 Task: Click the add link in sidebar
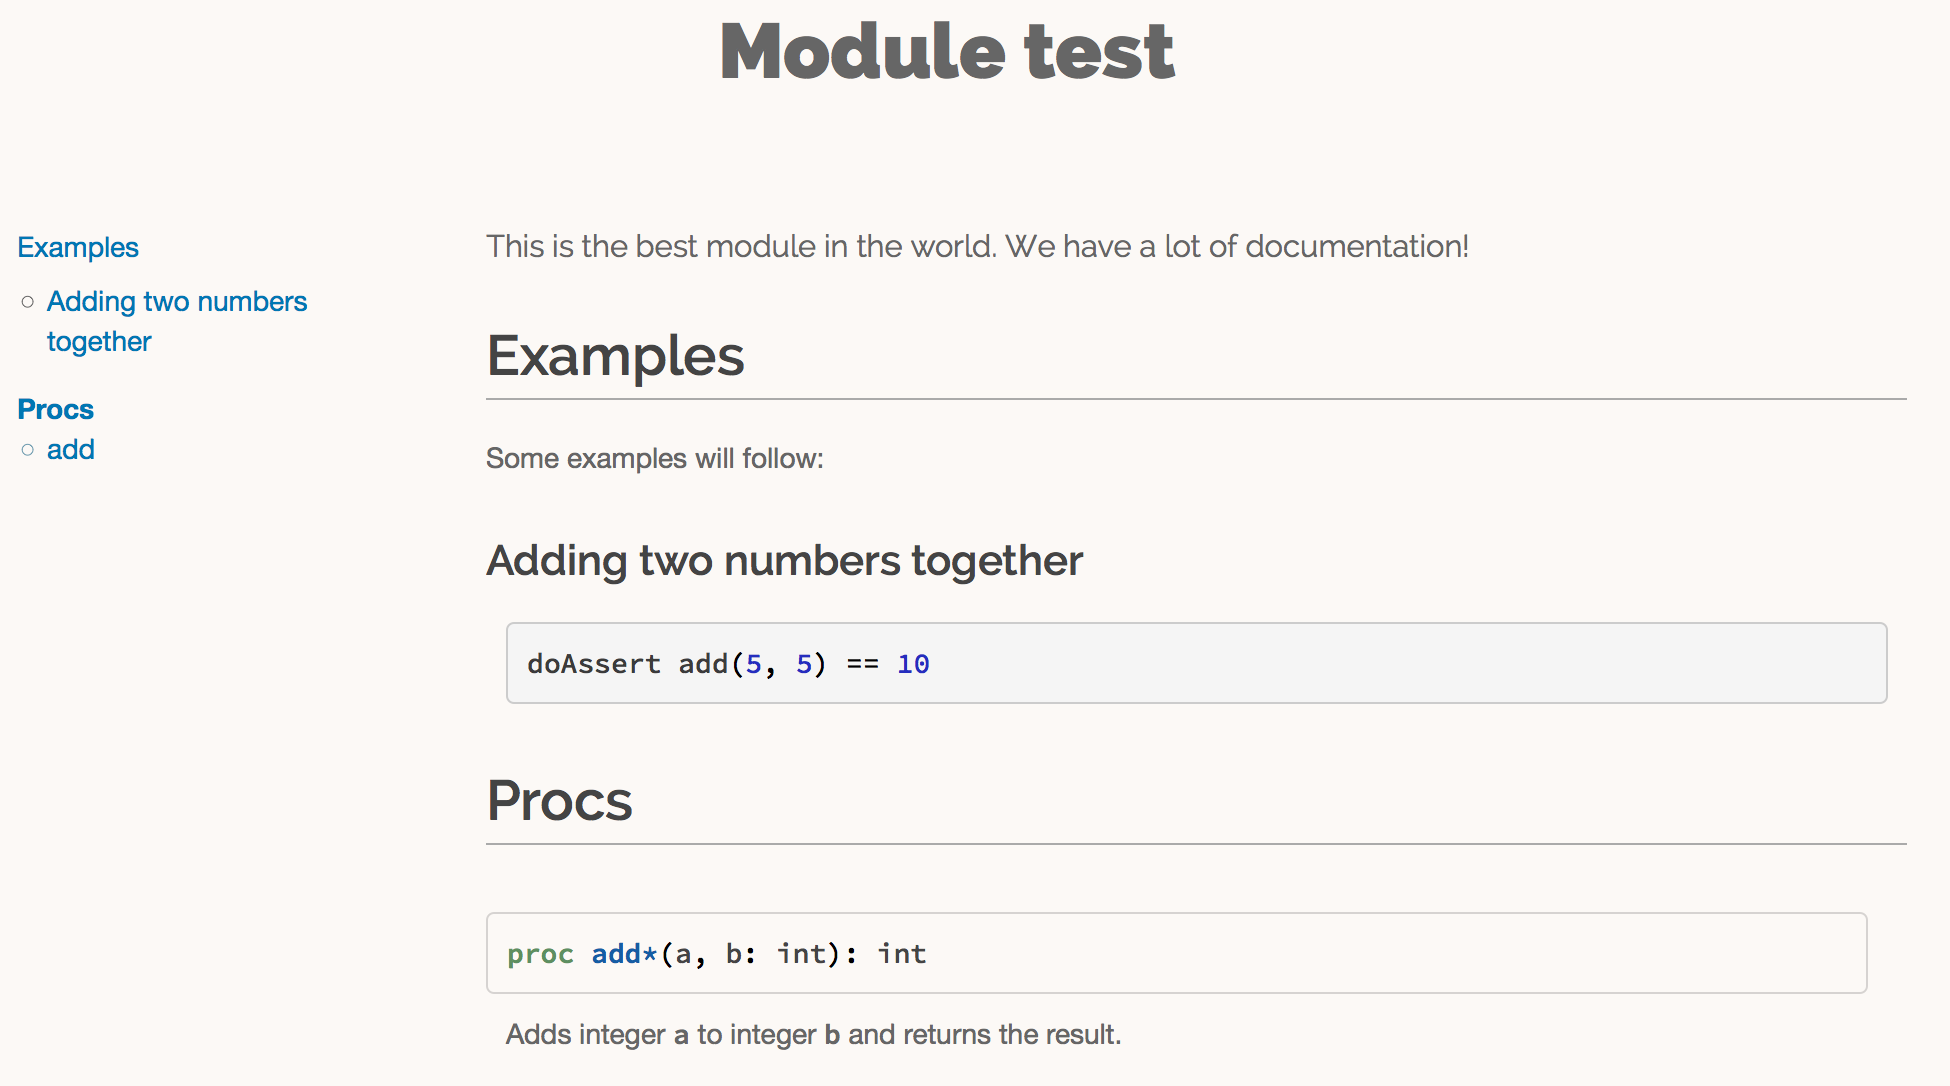click(71, 448)
